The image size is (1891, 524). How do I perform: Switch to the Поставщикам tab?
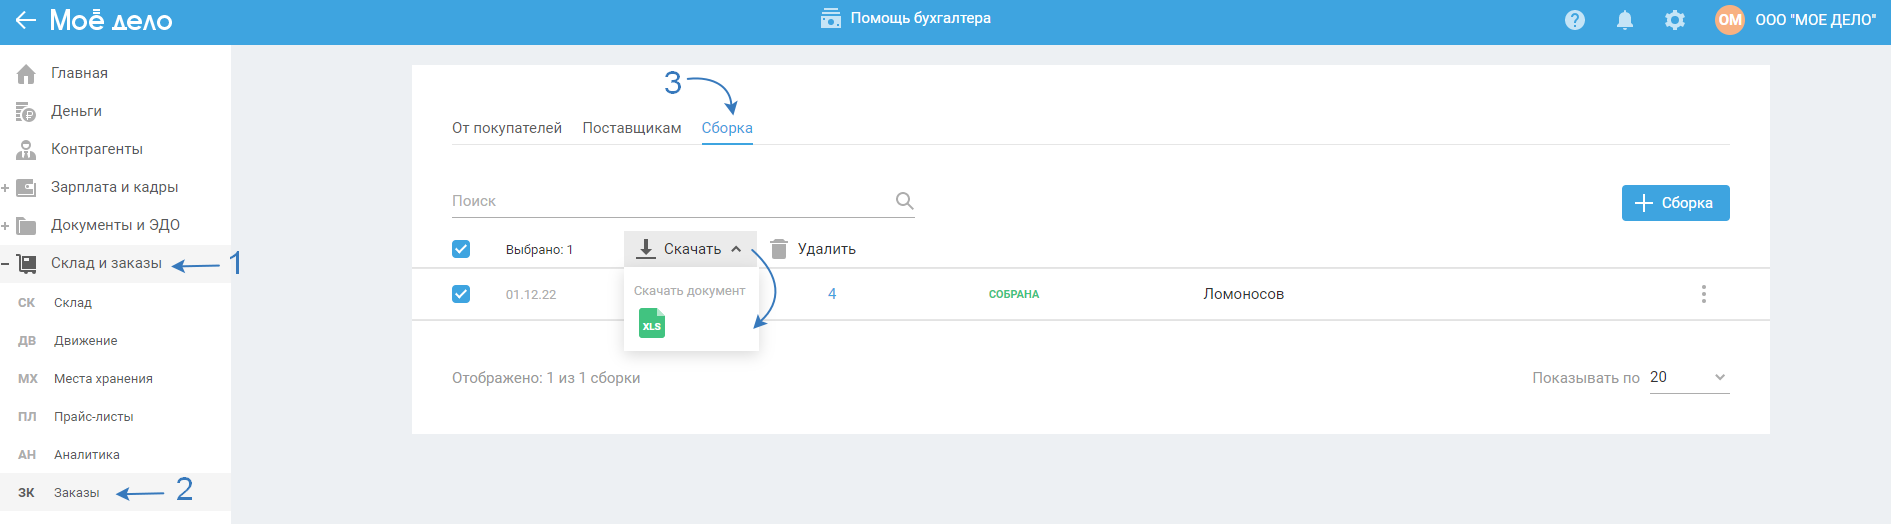pyautogui.click(x=632, y=128)
